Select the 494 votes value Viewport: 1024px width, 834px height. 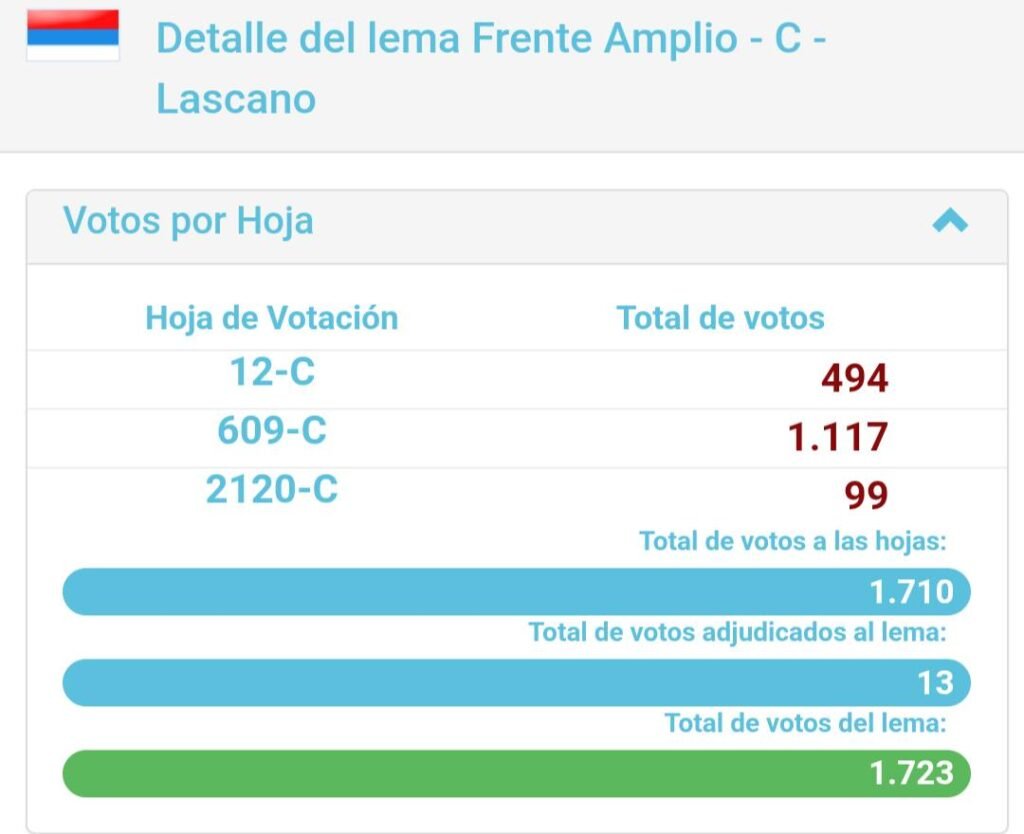(855, 379)
